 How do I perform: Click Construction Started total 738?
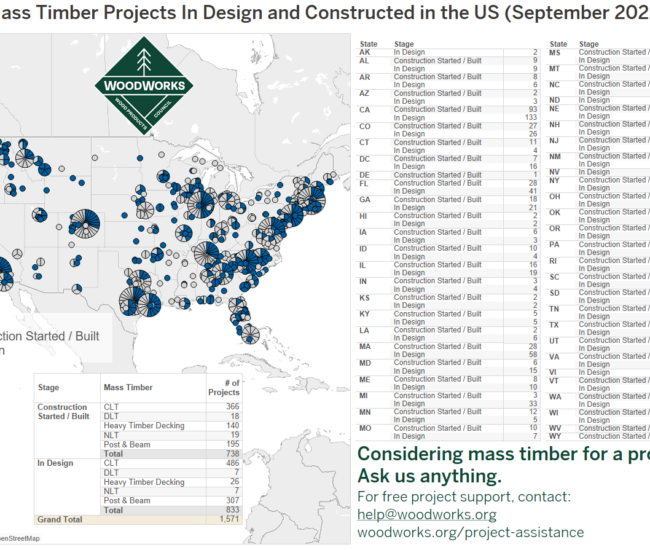coord(233,454)
